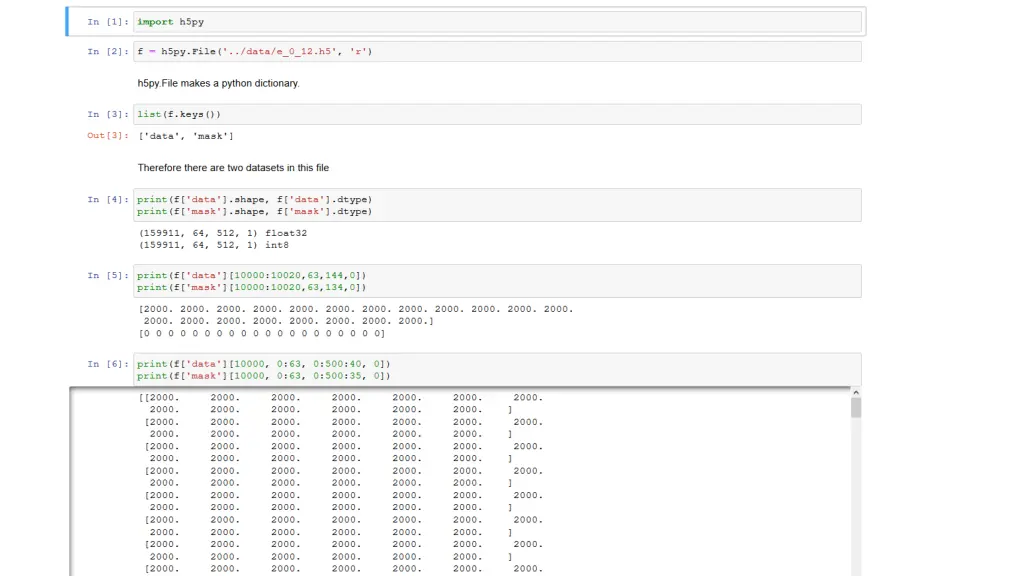This screenshot has height=576, width=1024.
Task: Click the 'In [2]:' prompt label
Action: point(108,52)
